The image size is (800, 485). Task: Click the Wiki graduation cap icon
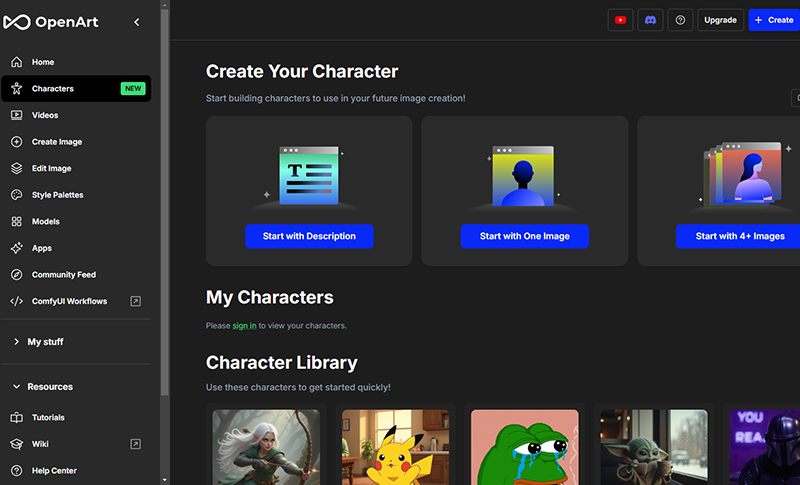pyautogui.click(x=17, y=444)
